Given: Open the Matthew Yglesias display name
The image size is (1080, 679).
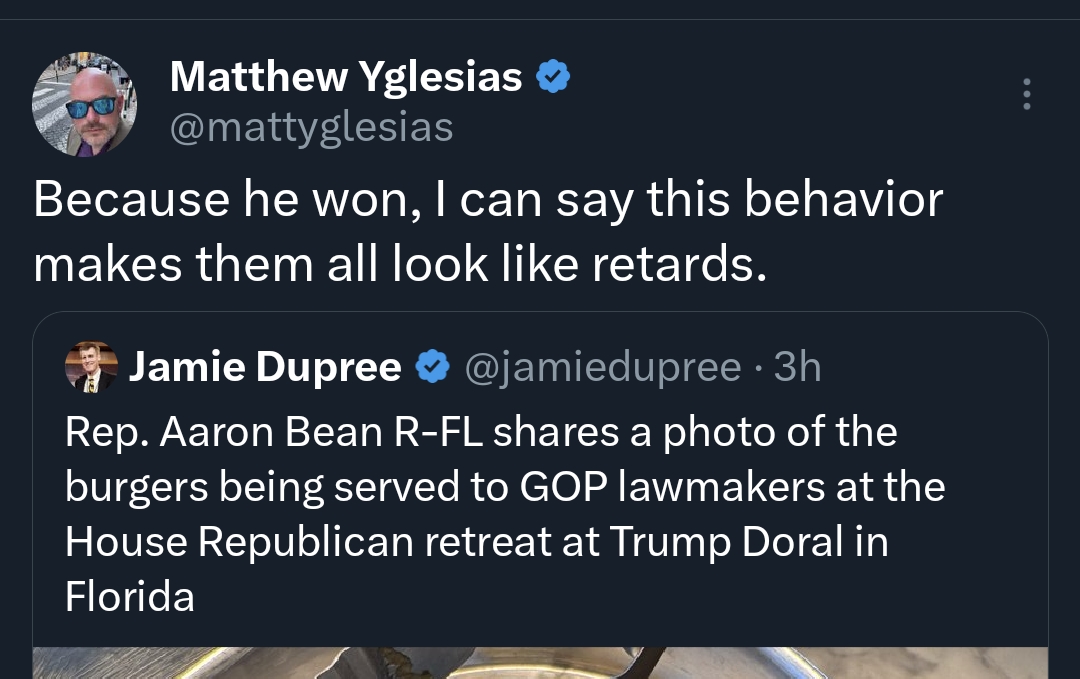Looking at the screenshot, I should (x=346, y=76).
